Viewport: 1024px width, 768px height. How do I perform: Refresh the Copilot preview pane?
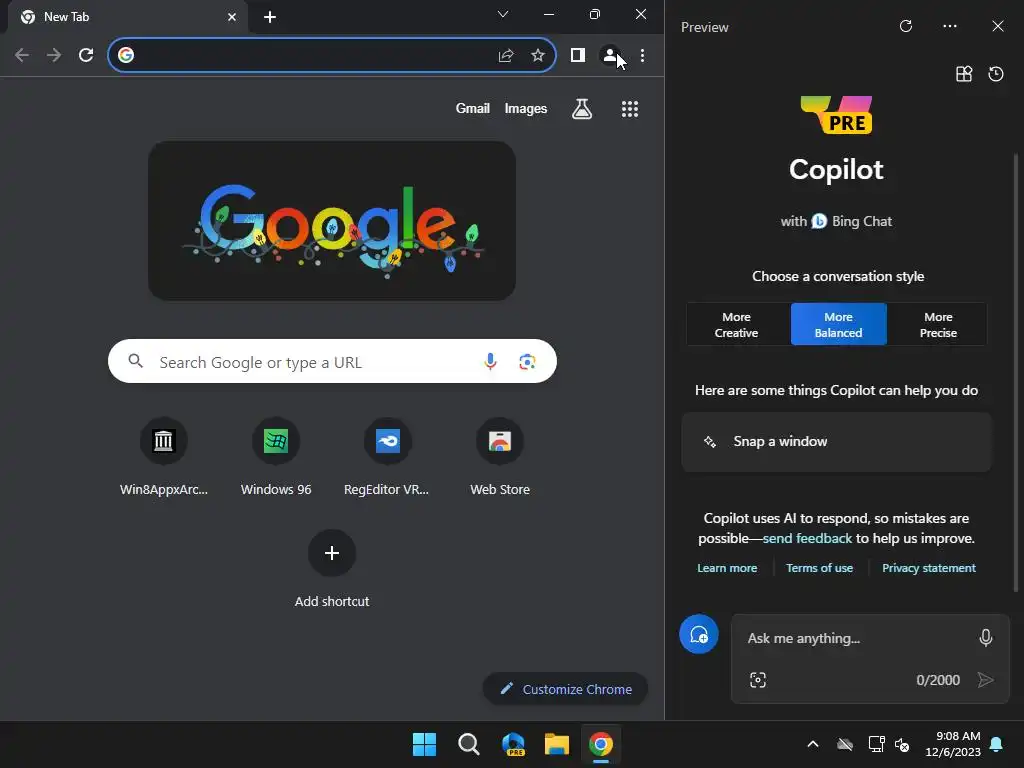tap(905, 26)
